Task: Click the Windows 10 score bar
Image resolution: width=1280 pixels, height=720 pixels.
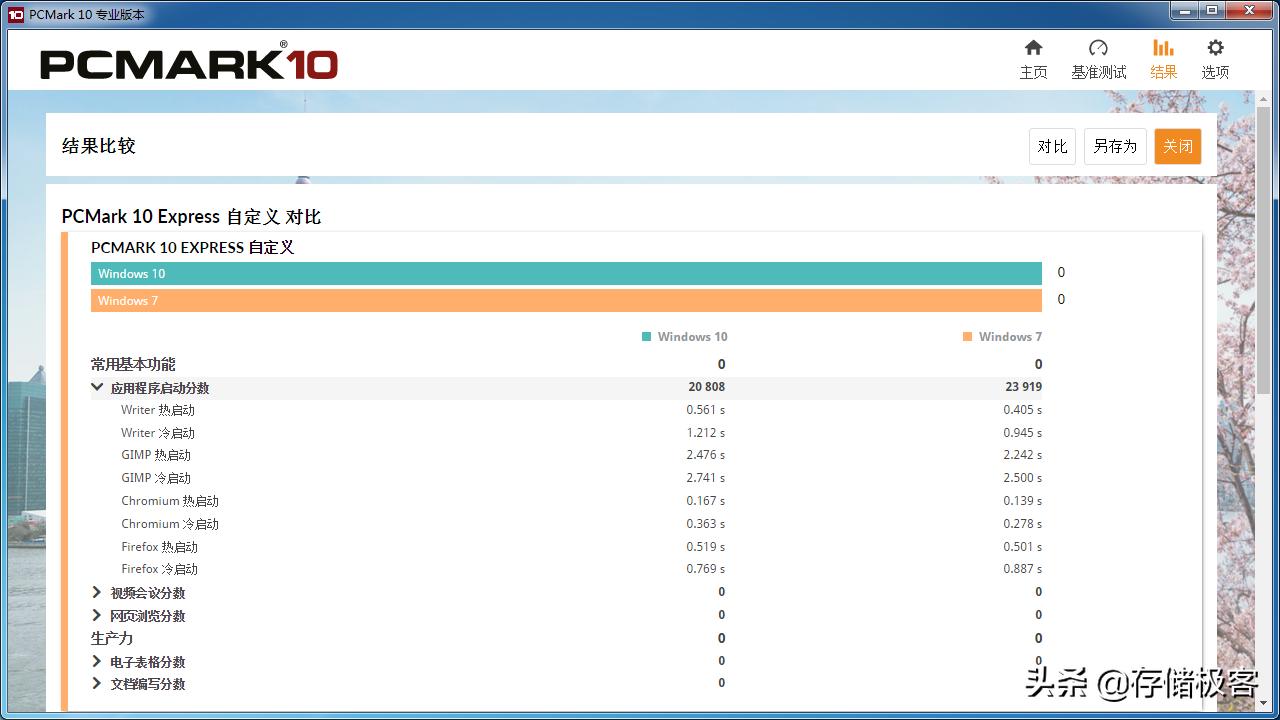Action: click(566, 273)
